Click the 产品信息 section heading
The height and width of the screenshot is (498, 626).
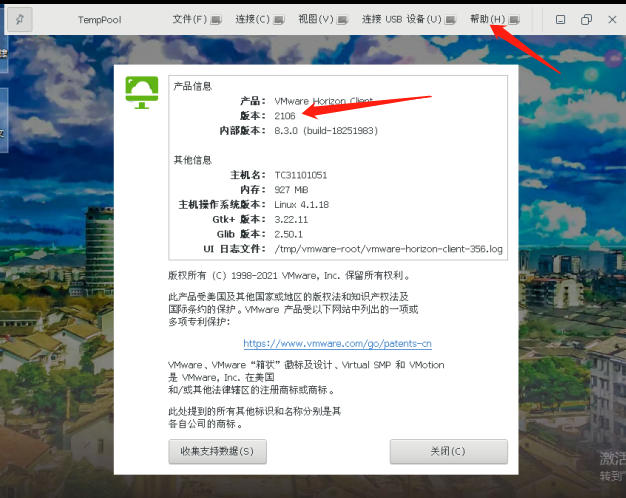[x=192, y=86]
